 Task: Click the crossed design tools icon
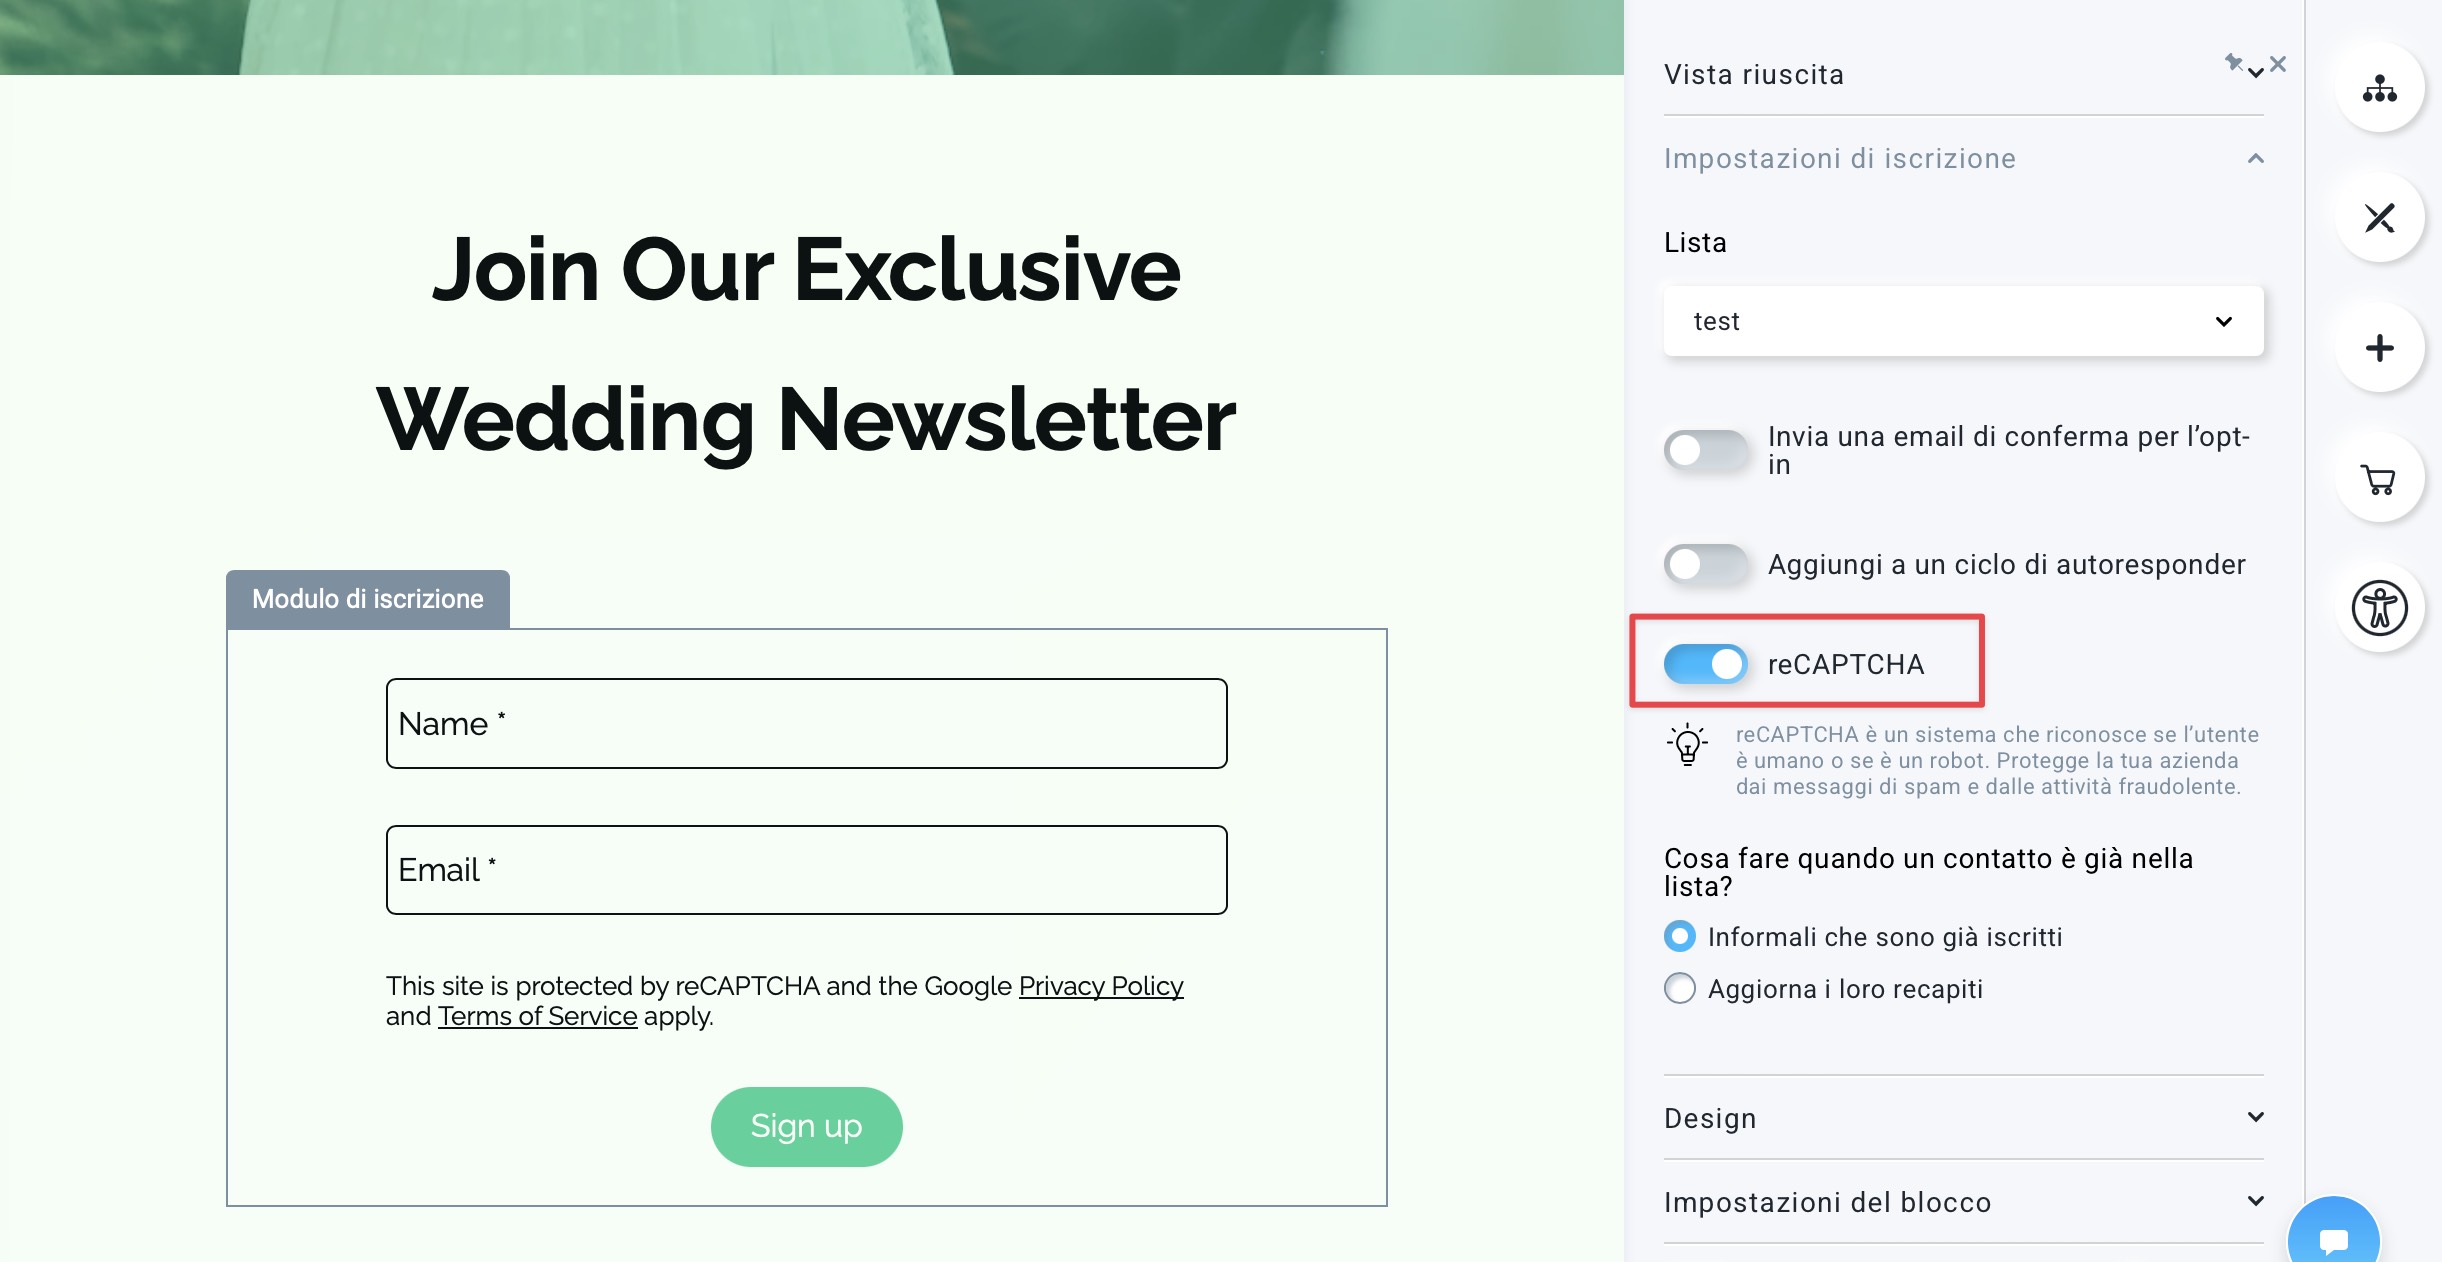(x=2379, y=218)
